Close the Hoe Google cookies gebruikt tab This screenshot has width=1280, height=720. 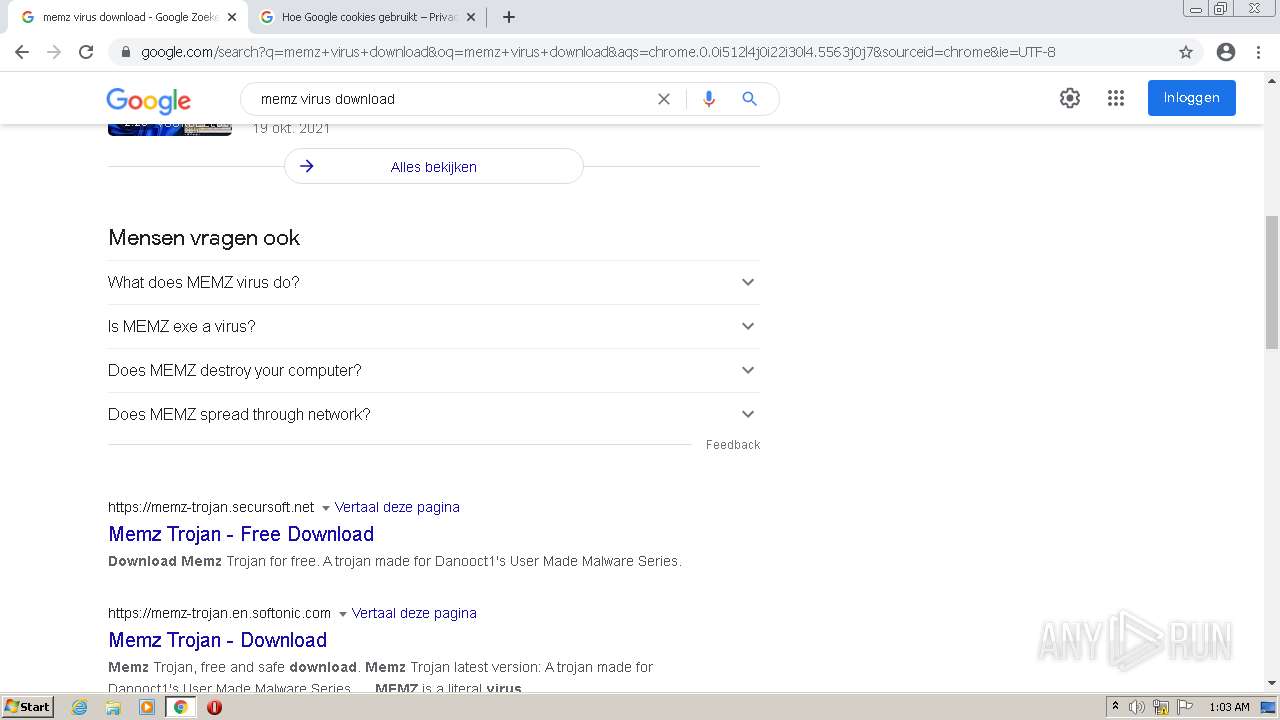471,17
